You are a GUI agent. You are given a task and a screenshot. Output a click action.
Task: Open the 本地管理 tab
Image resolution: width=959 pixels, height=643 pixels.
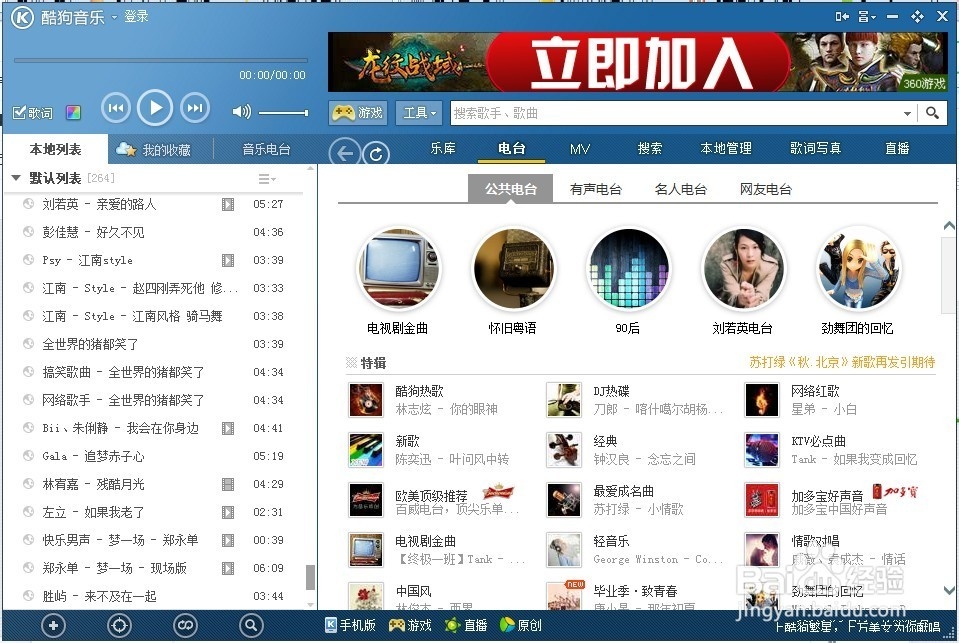coord(726,149)
